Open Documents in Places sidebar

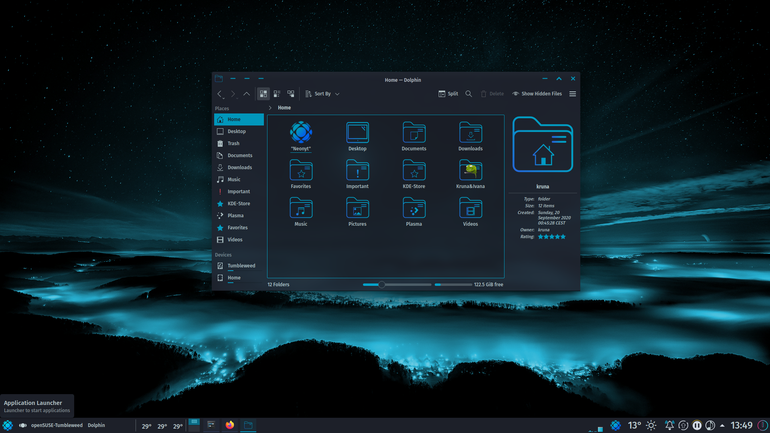click(239, 156)
